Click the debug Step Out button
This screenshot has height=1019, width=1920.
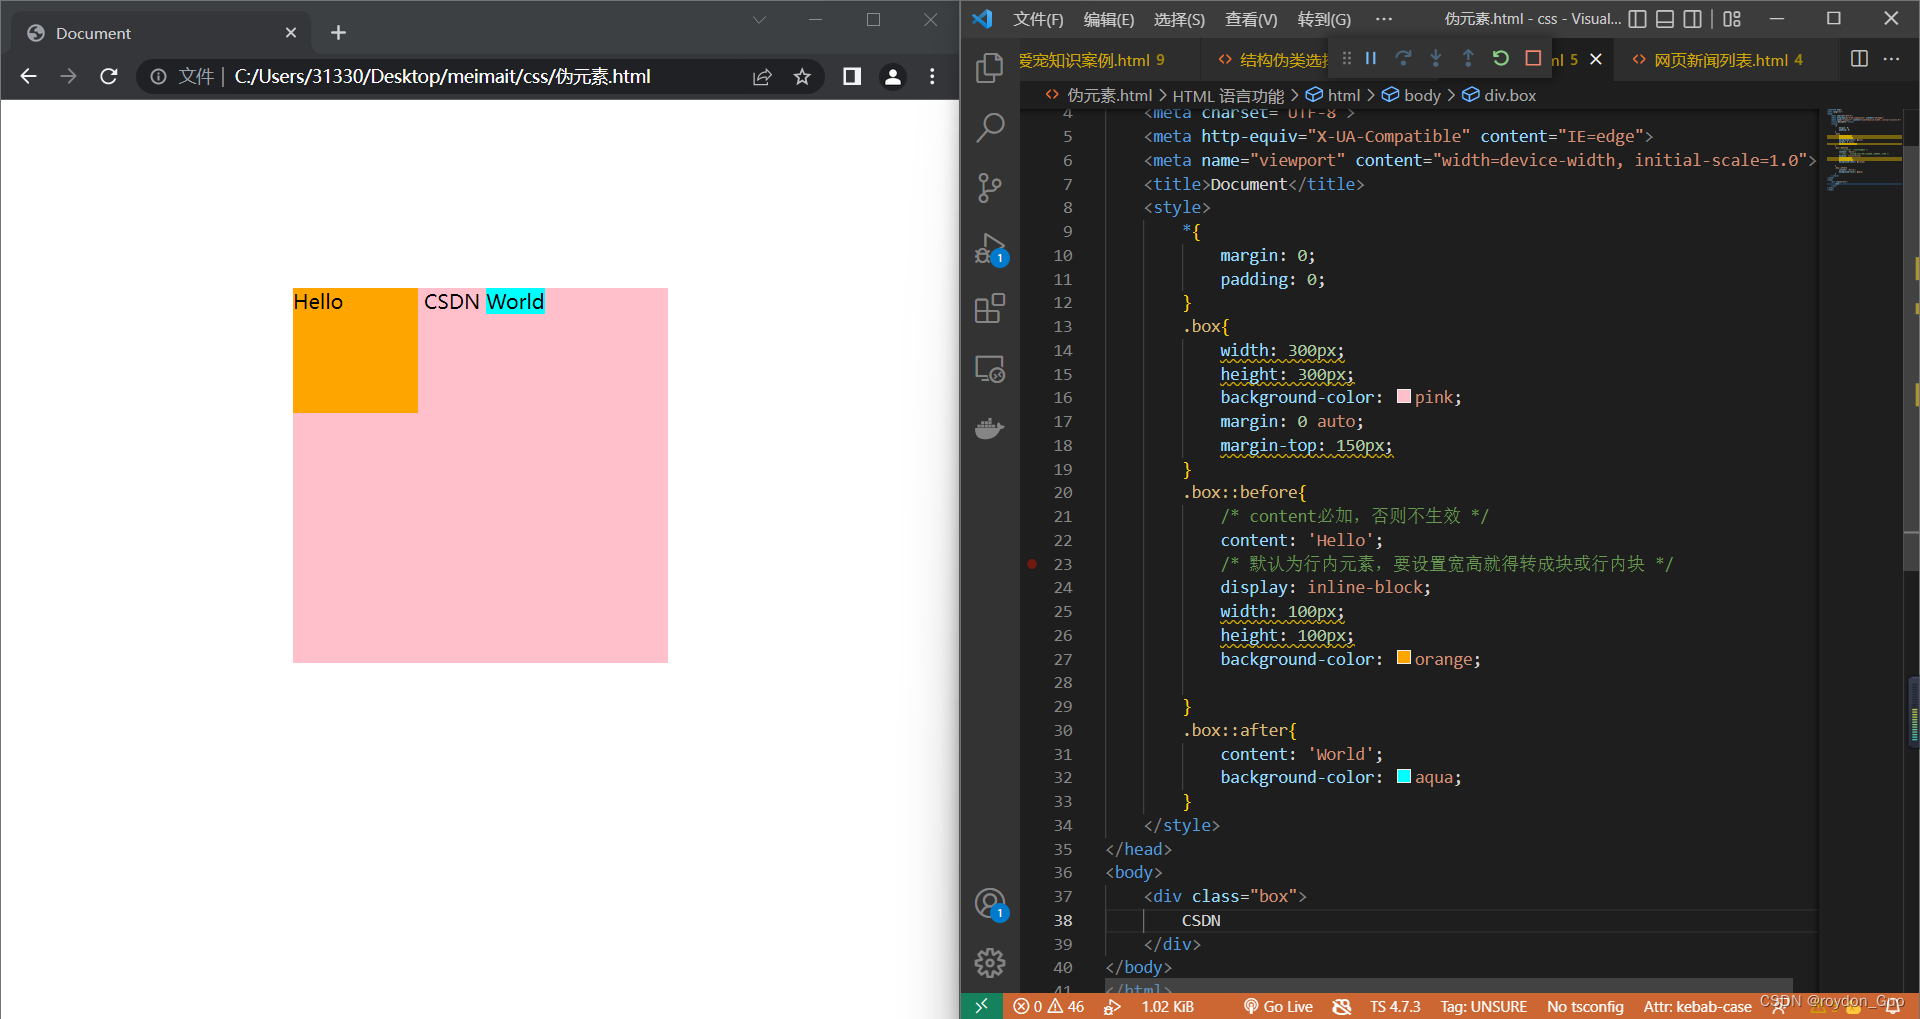pos(1468,59)
